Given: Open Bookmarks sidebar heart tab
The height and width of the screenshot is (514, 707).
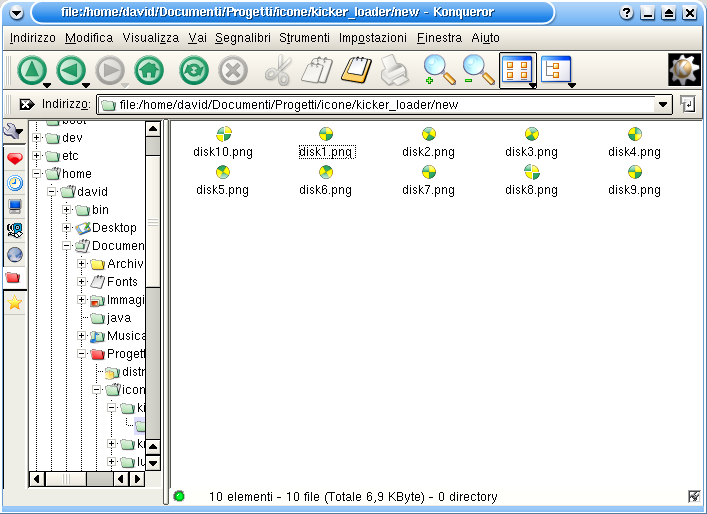Looking at the screenshot, I should [x=14, y=158].
